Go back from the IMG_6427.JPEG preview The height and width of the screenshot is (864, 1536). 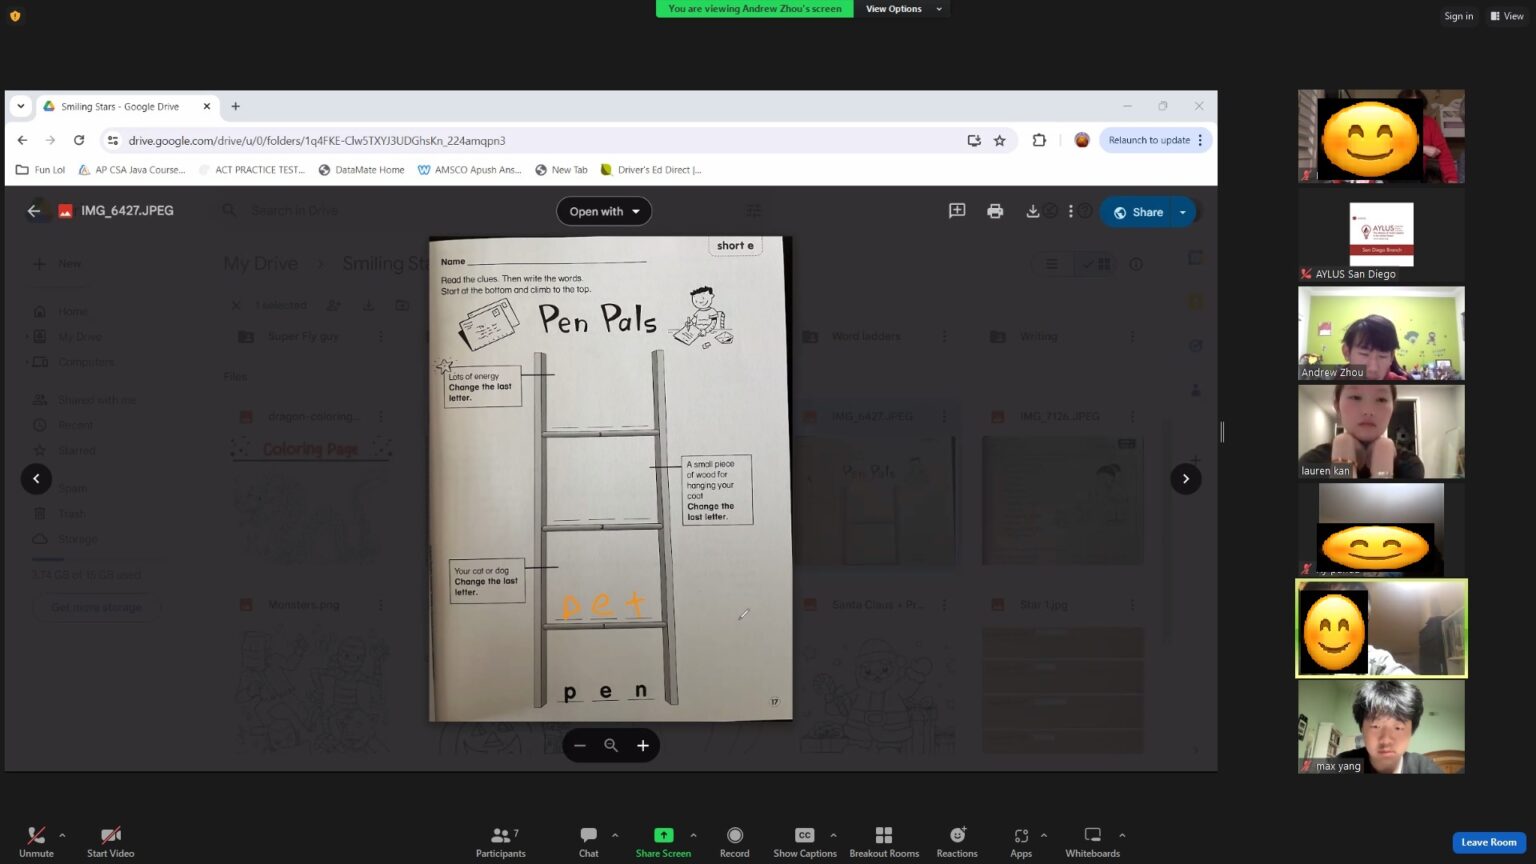tap(34, 211)
